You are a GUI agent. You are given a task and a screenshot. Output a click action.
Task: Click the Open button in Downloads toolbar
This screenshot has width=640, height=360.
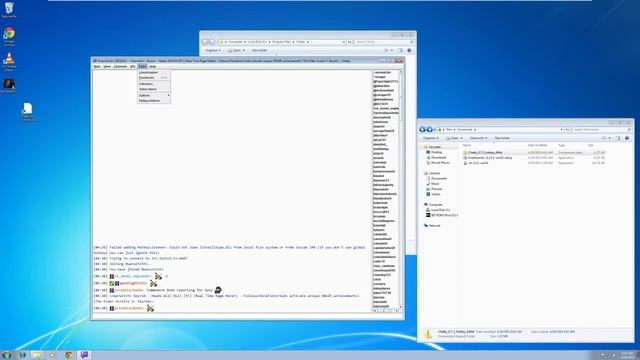point(452,138)
